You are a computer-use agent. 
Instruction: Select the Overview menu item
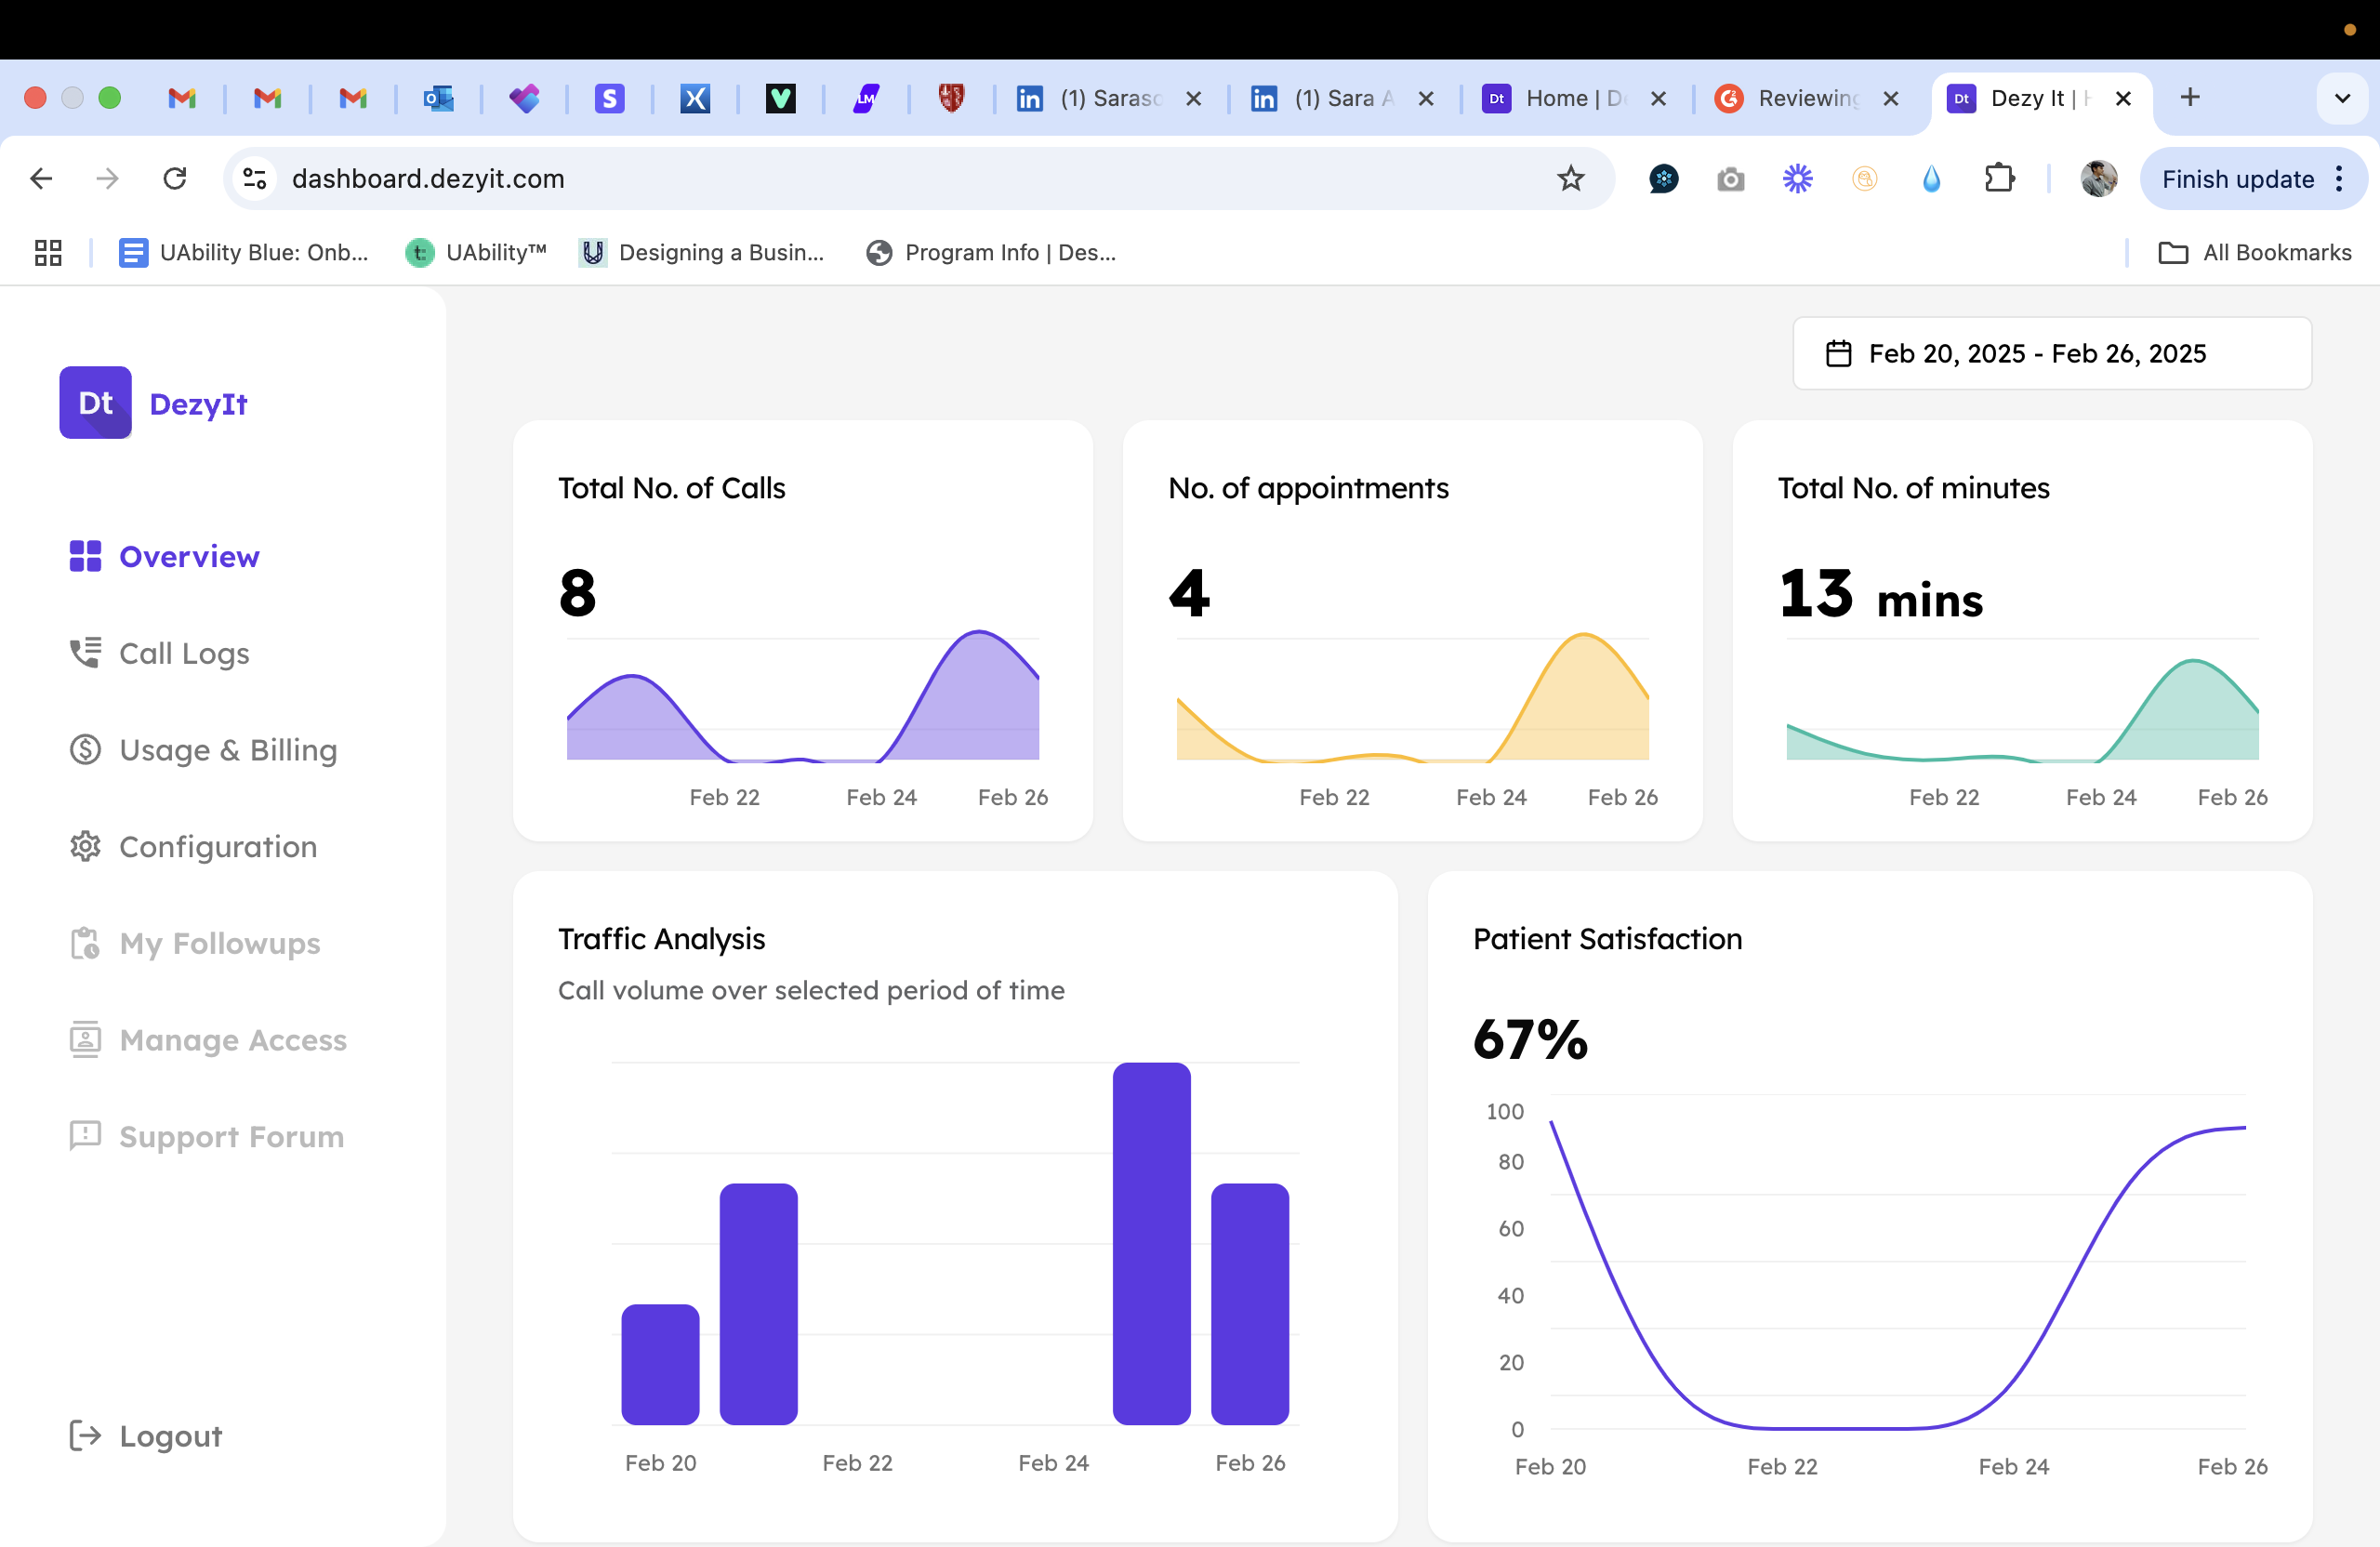click(188, 556)
